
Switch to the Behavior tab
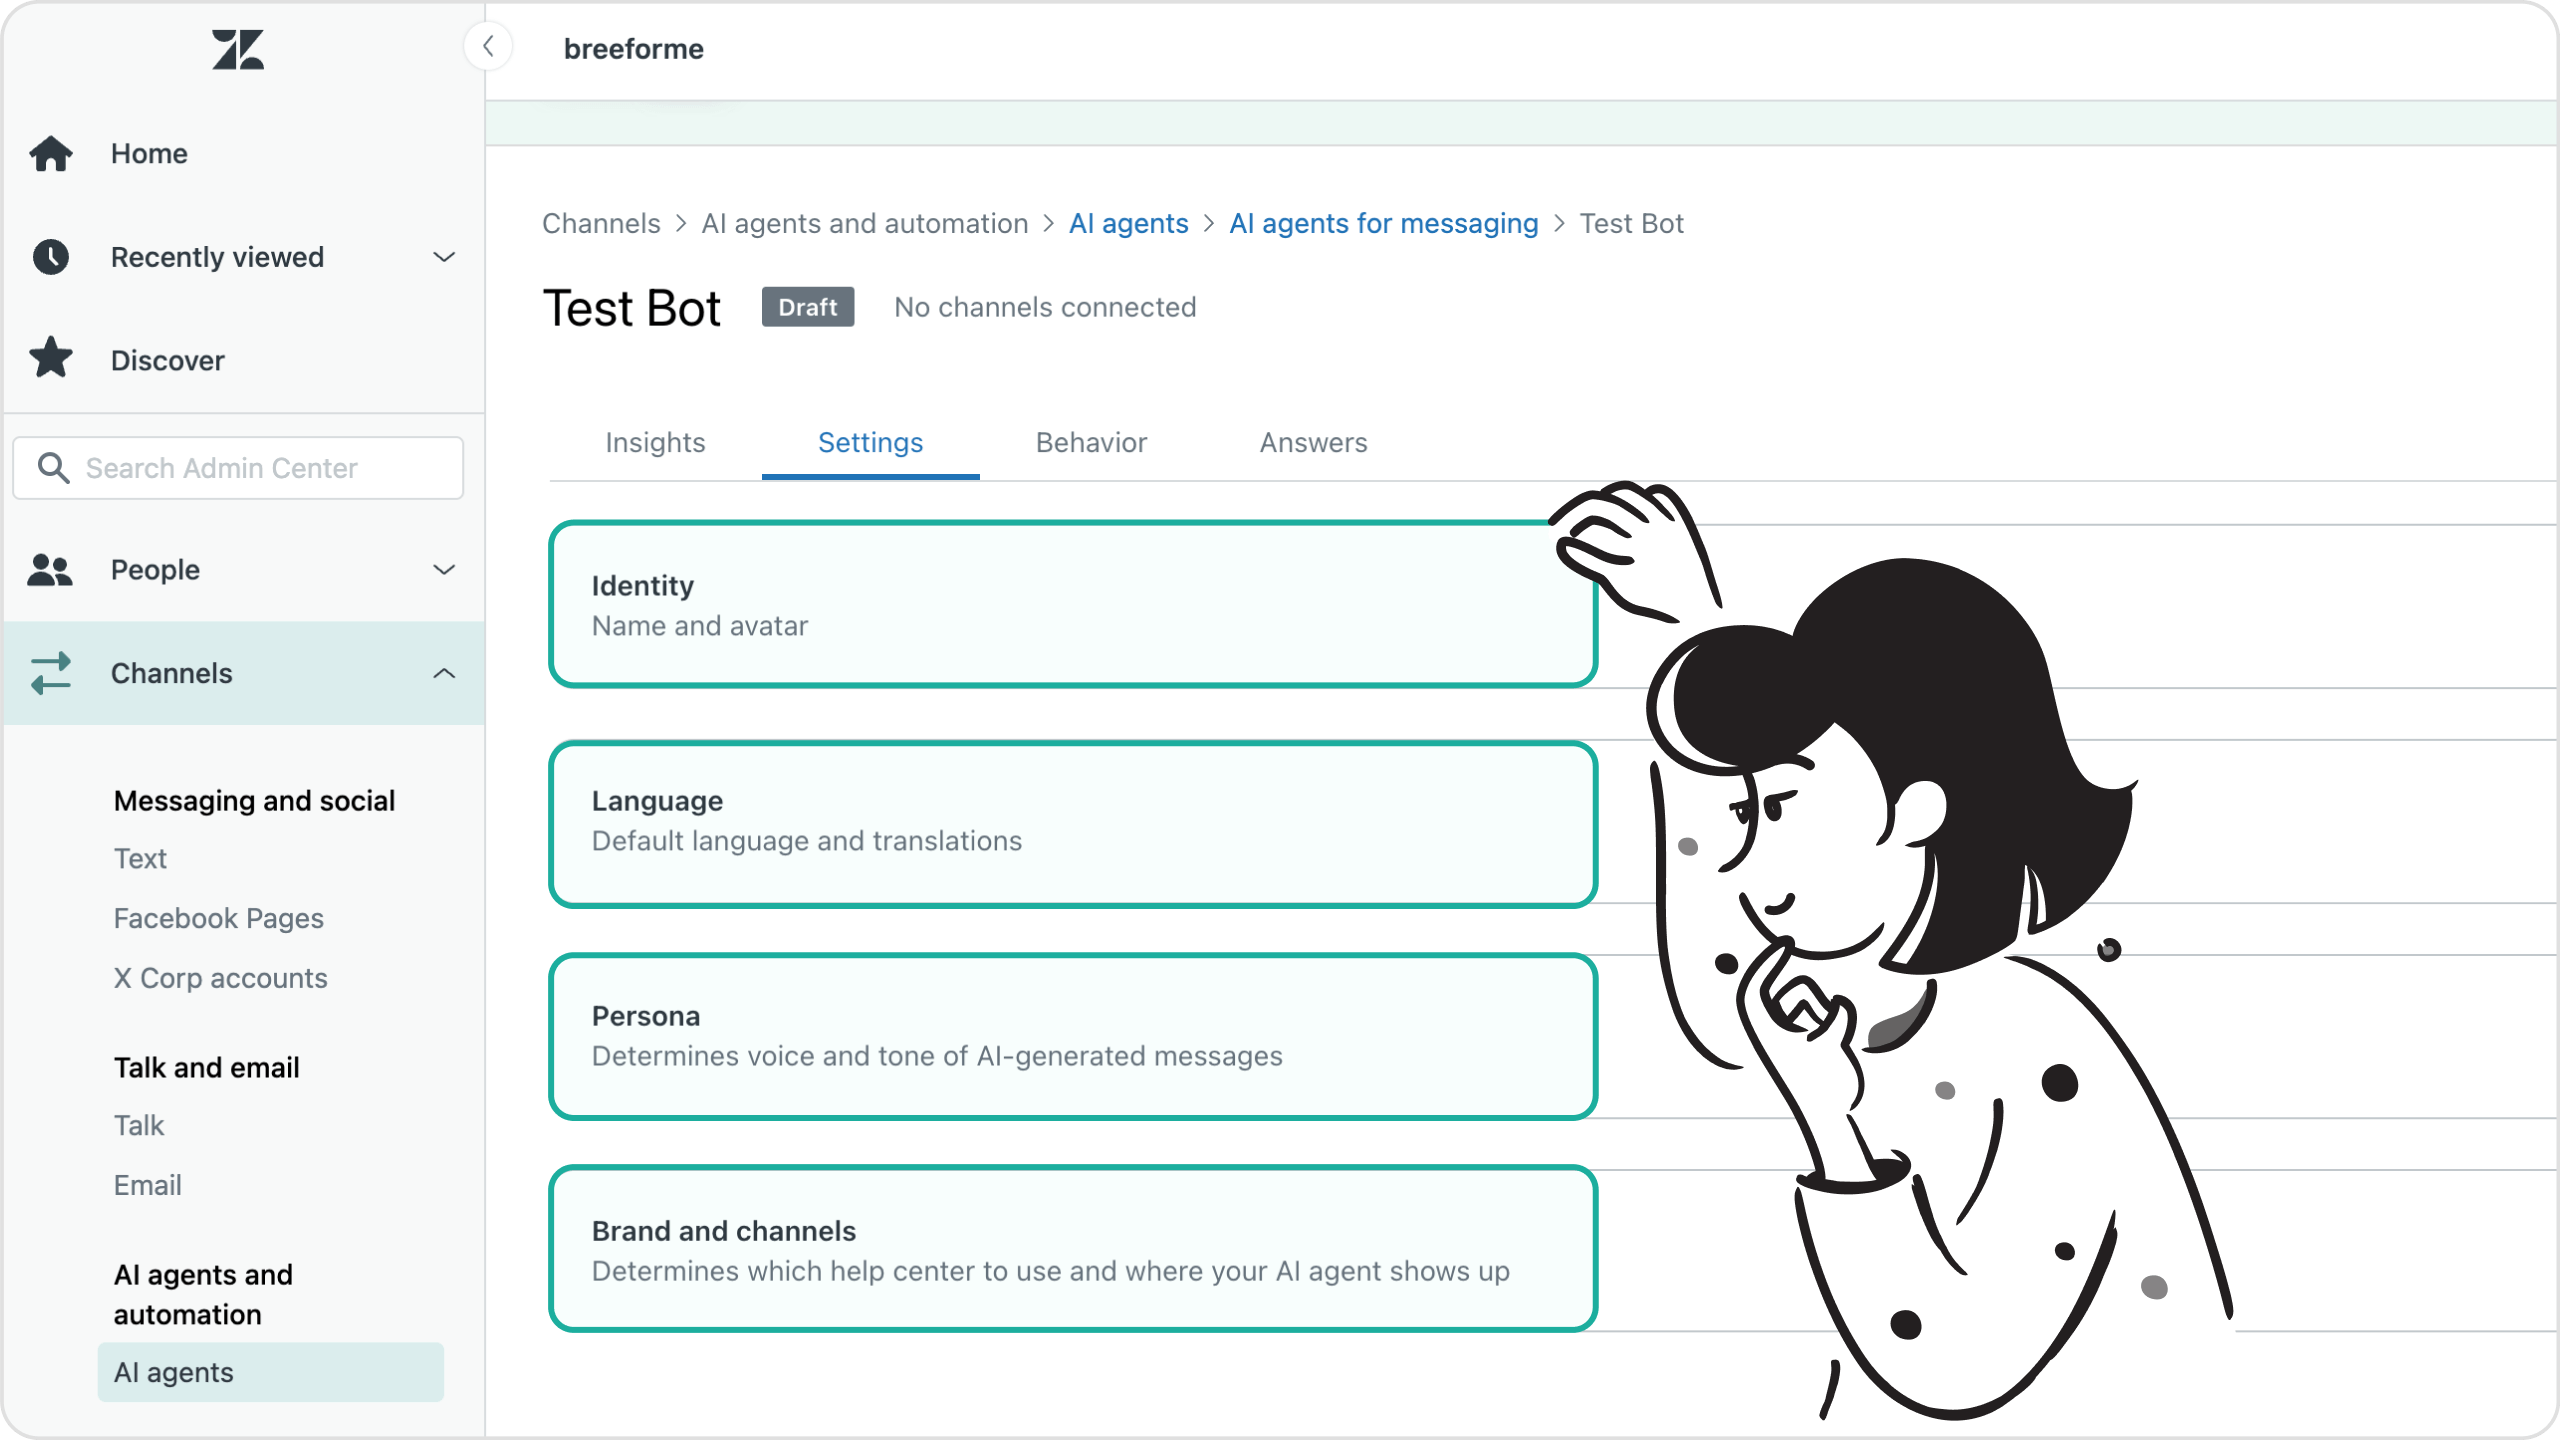pyautogui.click(x=1091, y=441)
